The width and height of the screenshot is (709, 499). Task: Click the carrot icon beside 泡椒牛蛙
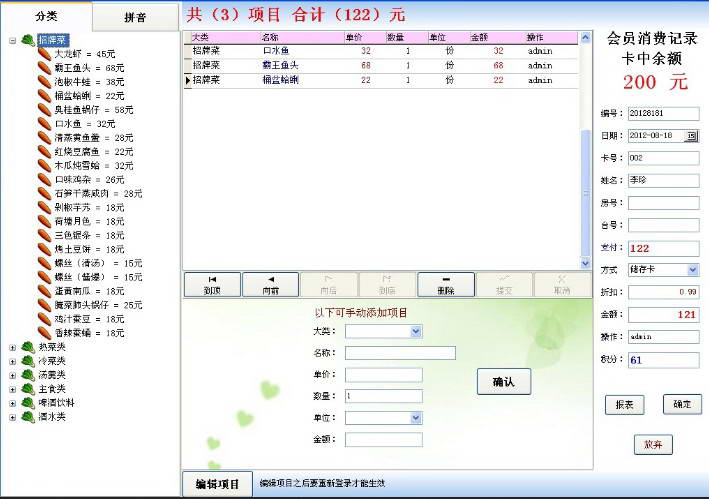[x=44, y=82]
